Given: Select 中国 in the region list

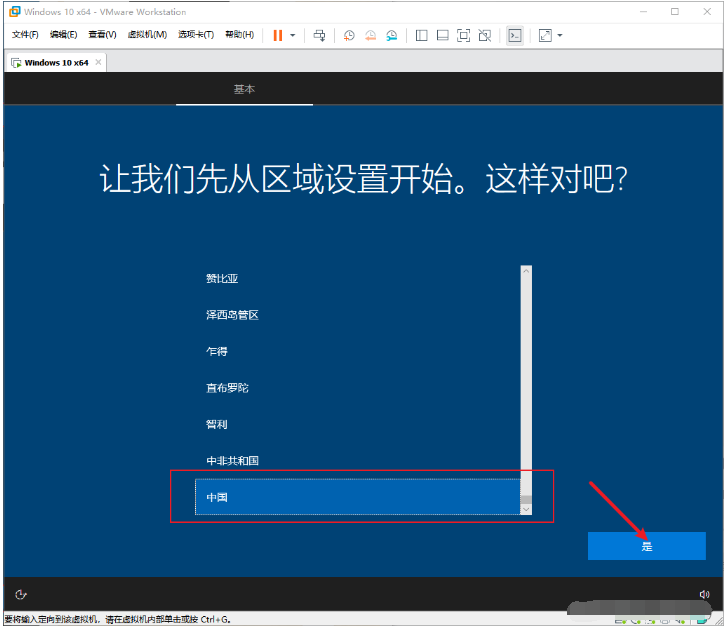Looking at the screenshot, I should click(357, 497).
